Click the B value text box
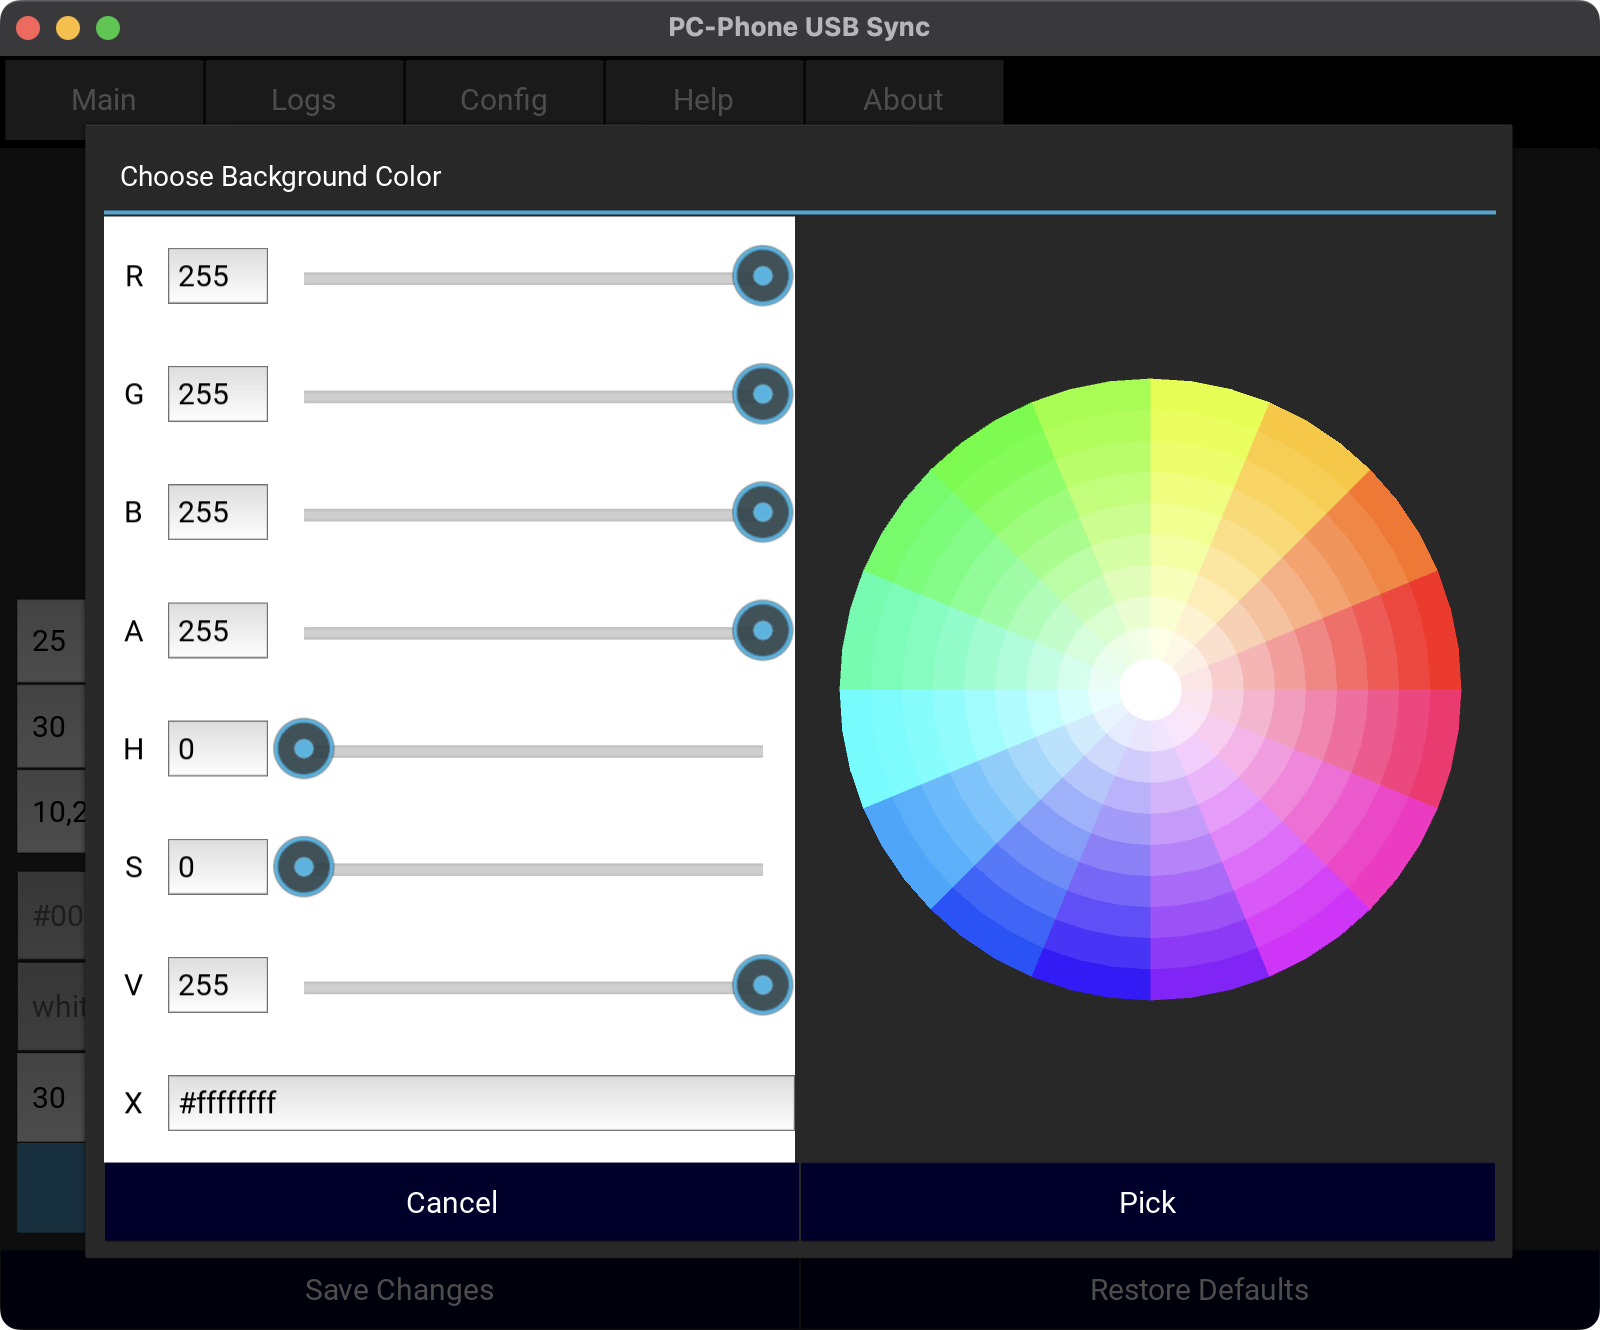The width and height of the screenshot is (1600, 1330). click(x=217, y=512)
